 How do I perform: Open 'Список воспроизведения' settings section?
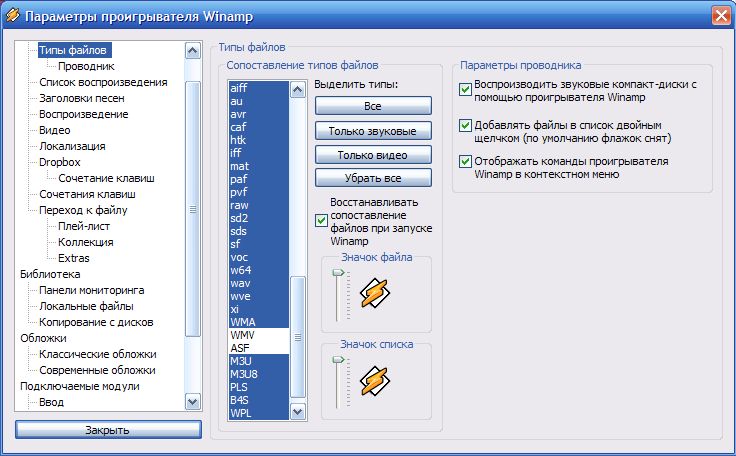tap(102, 81)
